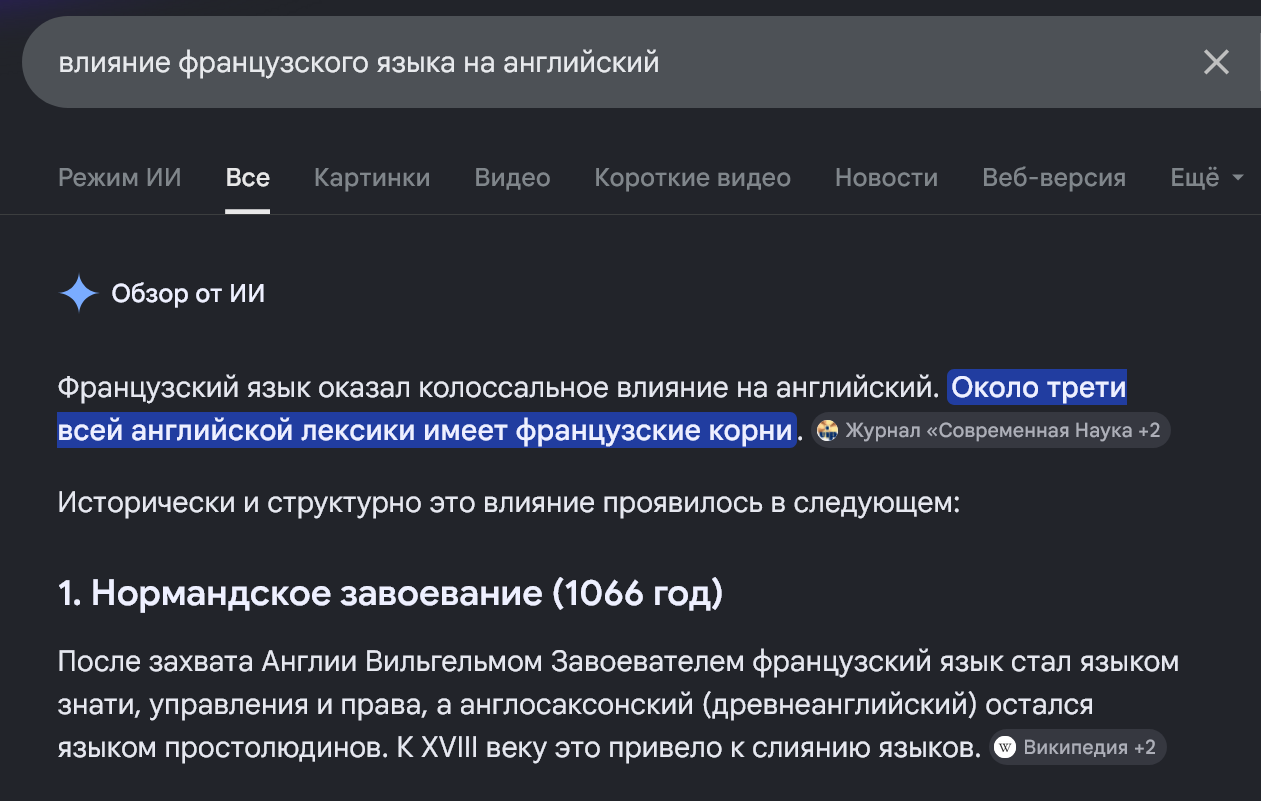Go to the Новости tab
This screenshot has width=1261, height=801.
coord(886,178)
